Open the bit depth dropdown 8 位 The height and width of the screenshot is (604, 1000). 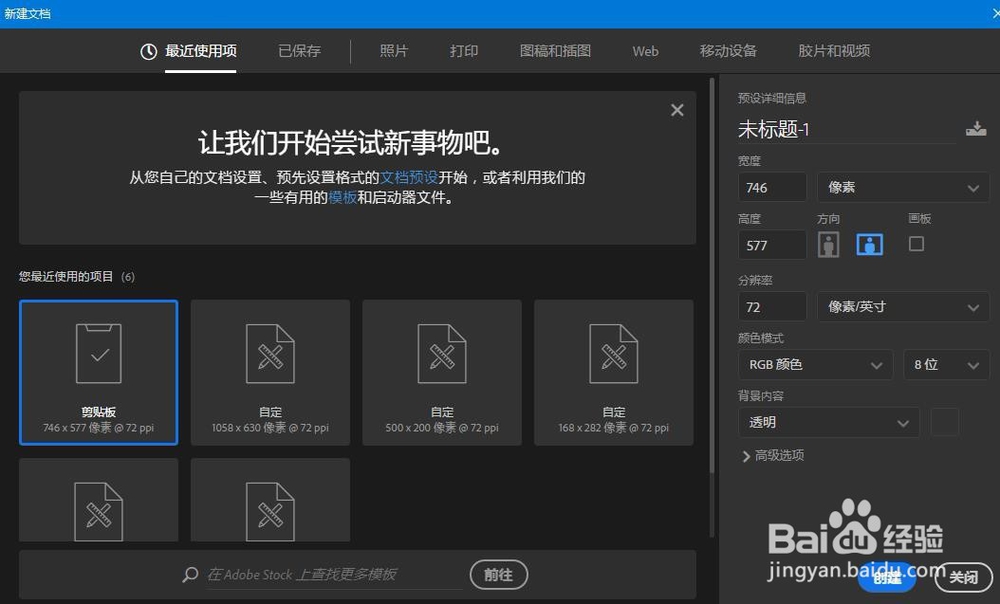(x=946, y=365)
